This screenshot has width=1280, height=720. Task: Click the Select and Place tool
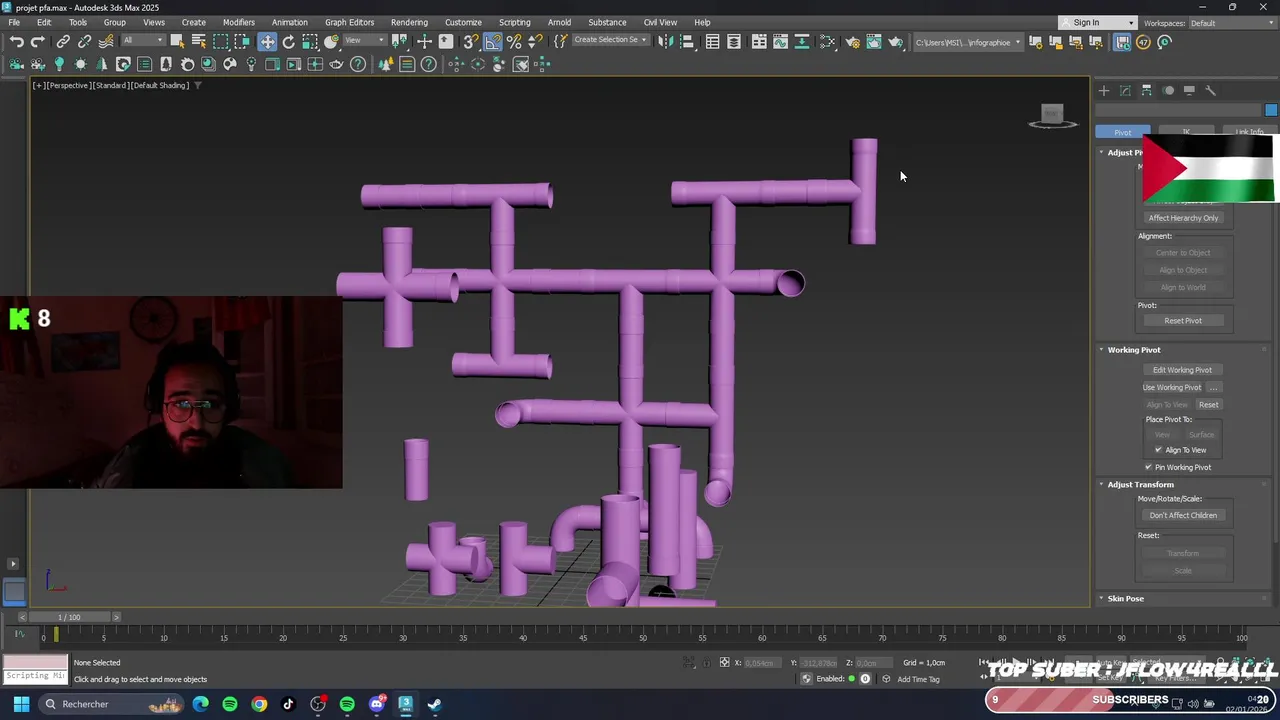(332, 42)
